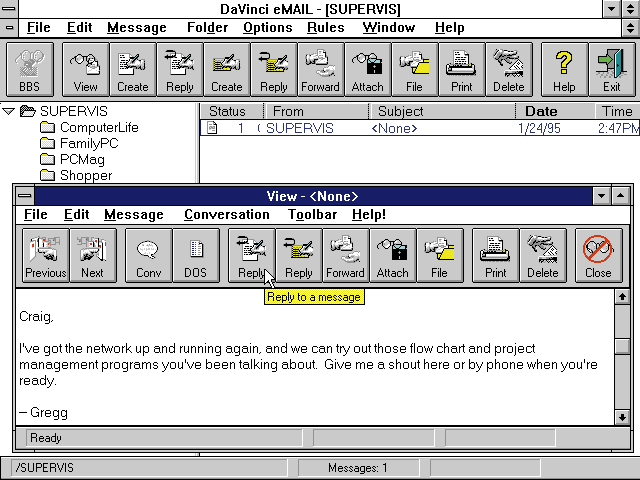Sort by the From column header
This screenshot has height=480, width=640.
[x=317, y=111]
